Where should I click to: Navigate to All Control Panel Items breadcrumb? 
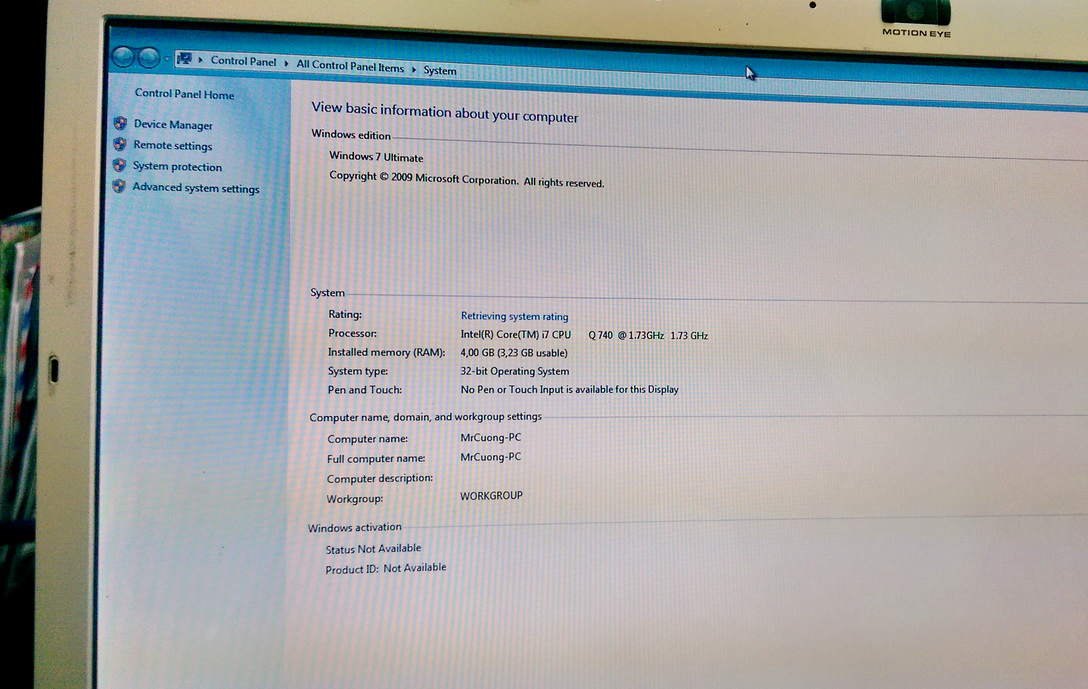(x=350, y=66)
